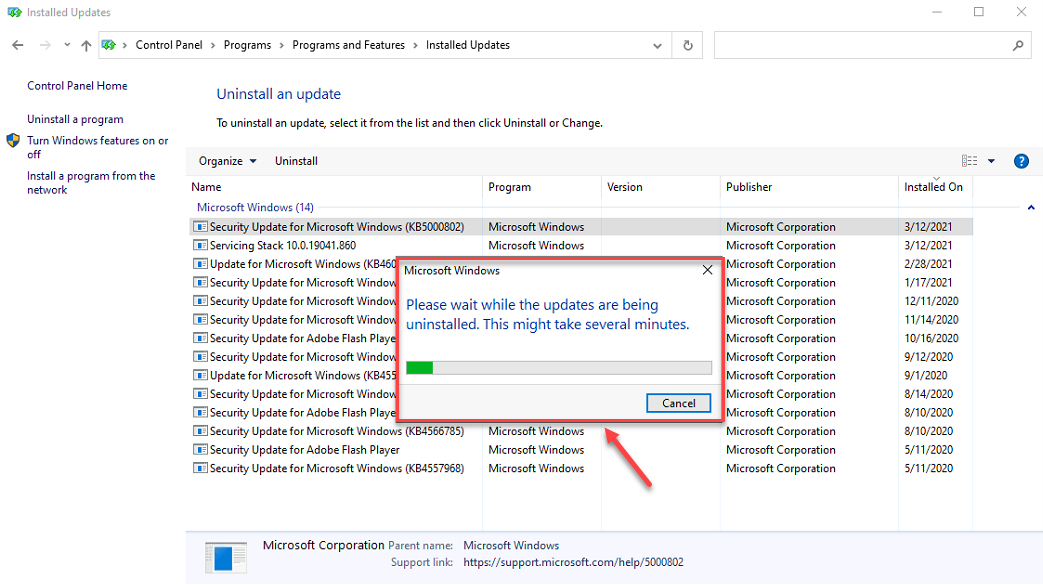
Task: Select Servicing Stack 10.0.19041.860 row icon
Action: click(200, 246)
